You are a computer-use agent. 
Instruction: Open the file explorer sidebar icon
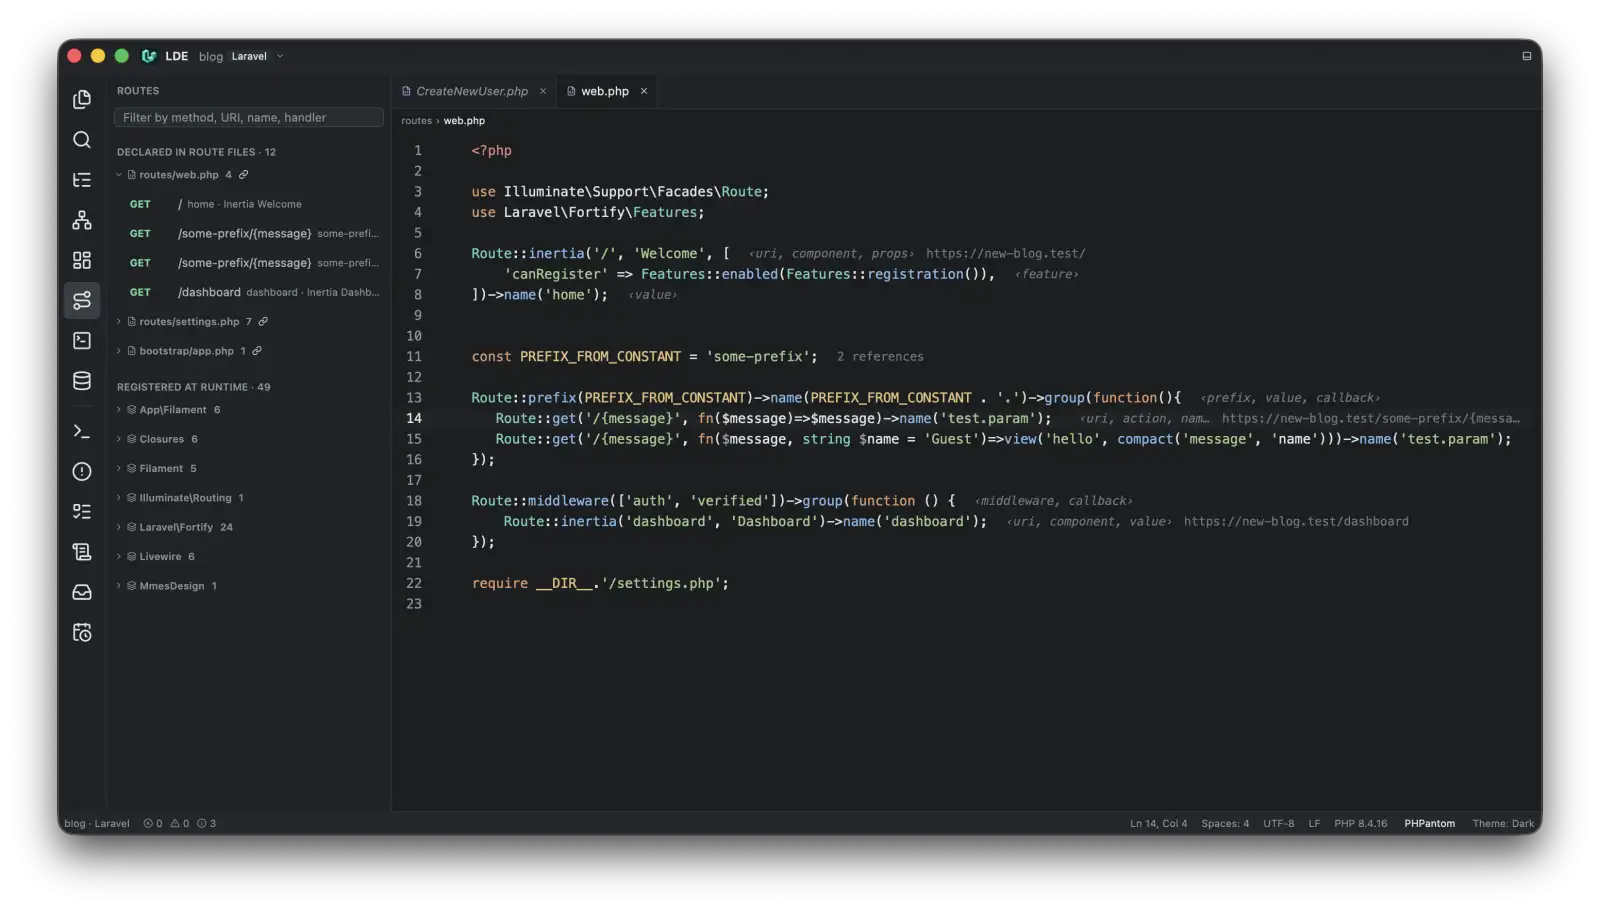coord(82,99)
